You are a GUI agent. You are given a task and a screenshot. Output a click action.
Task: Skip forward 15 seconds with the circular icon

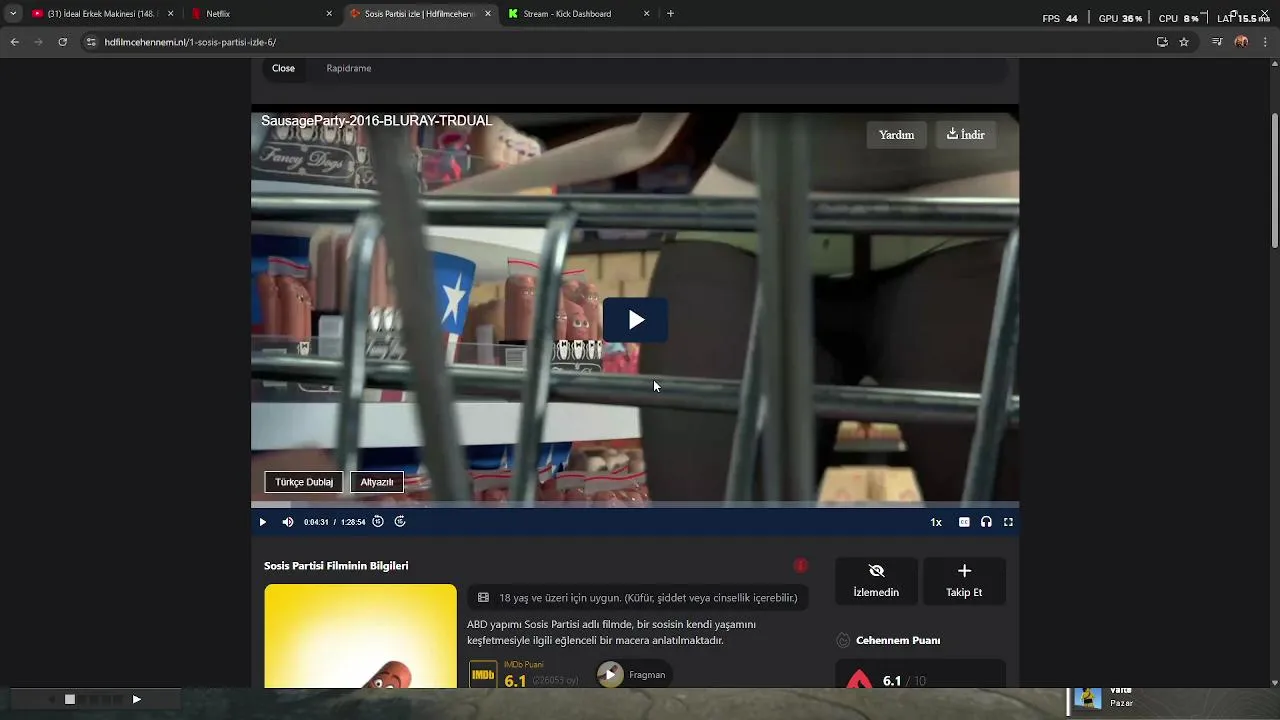click(400, 522)
